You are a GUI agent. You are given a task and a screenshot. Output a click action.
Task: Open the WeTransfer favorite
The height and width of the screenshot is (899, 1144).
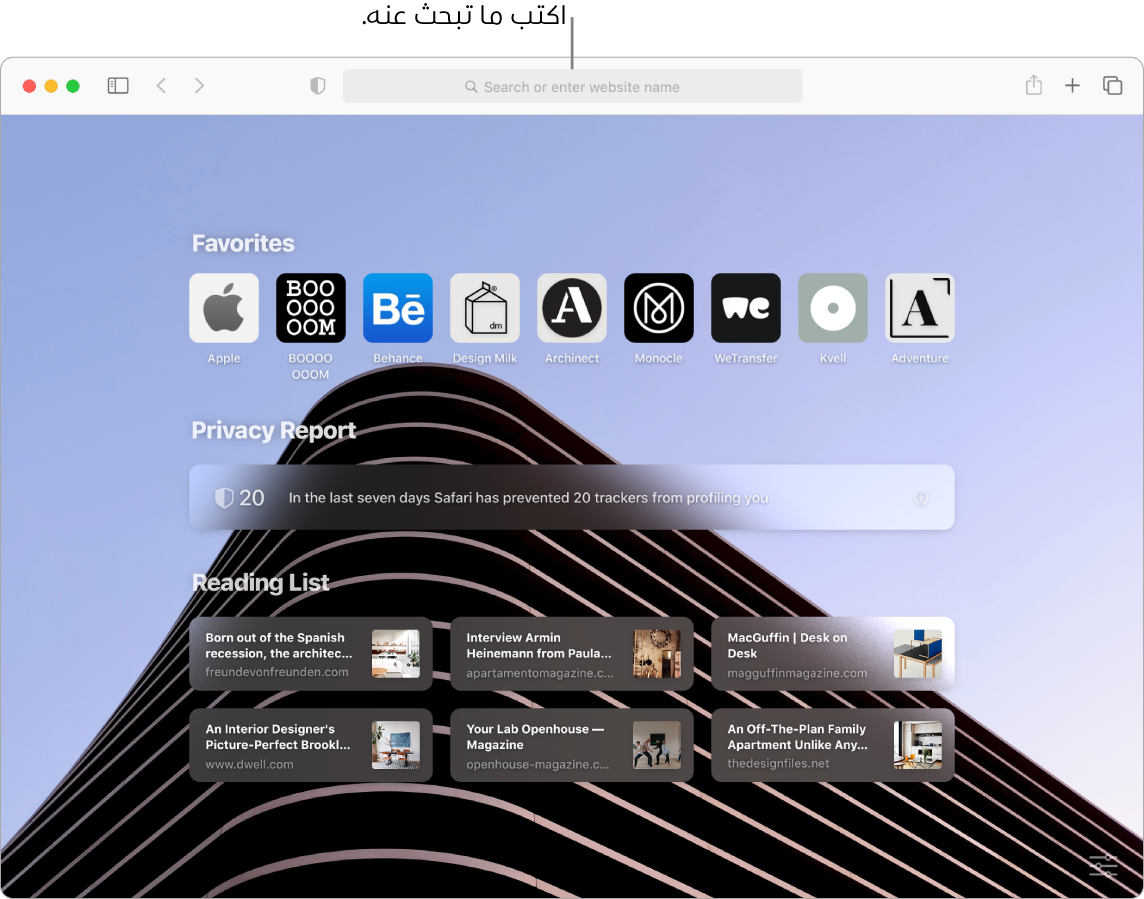click(746, 308)
